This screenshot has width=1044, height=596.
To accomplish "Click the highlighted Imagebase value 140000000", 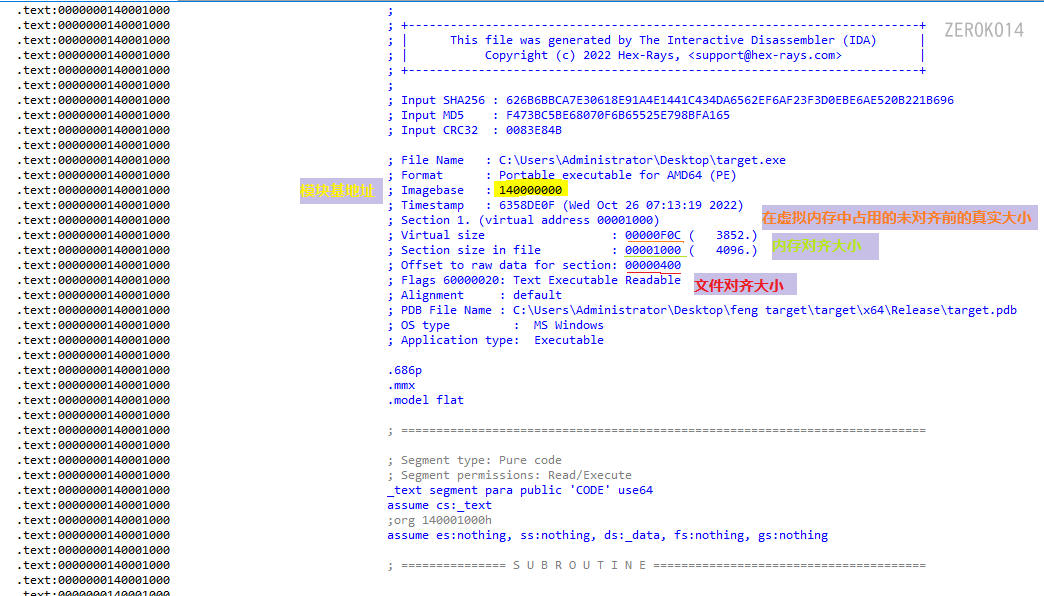I will point(530,189).
